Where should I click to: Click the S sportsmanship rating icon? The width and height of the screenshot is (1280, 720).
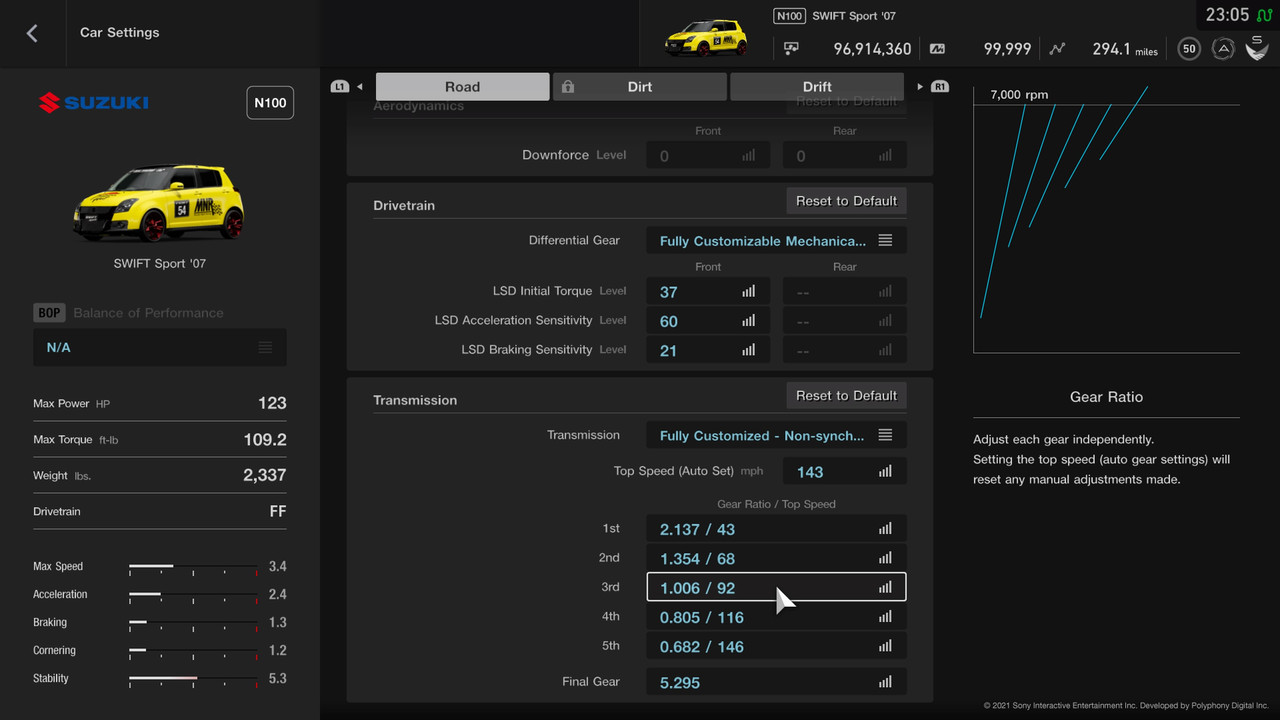coord(1257,46)
